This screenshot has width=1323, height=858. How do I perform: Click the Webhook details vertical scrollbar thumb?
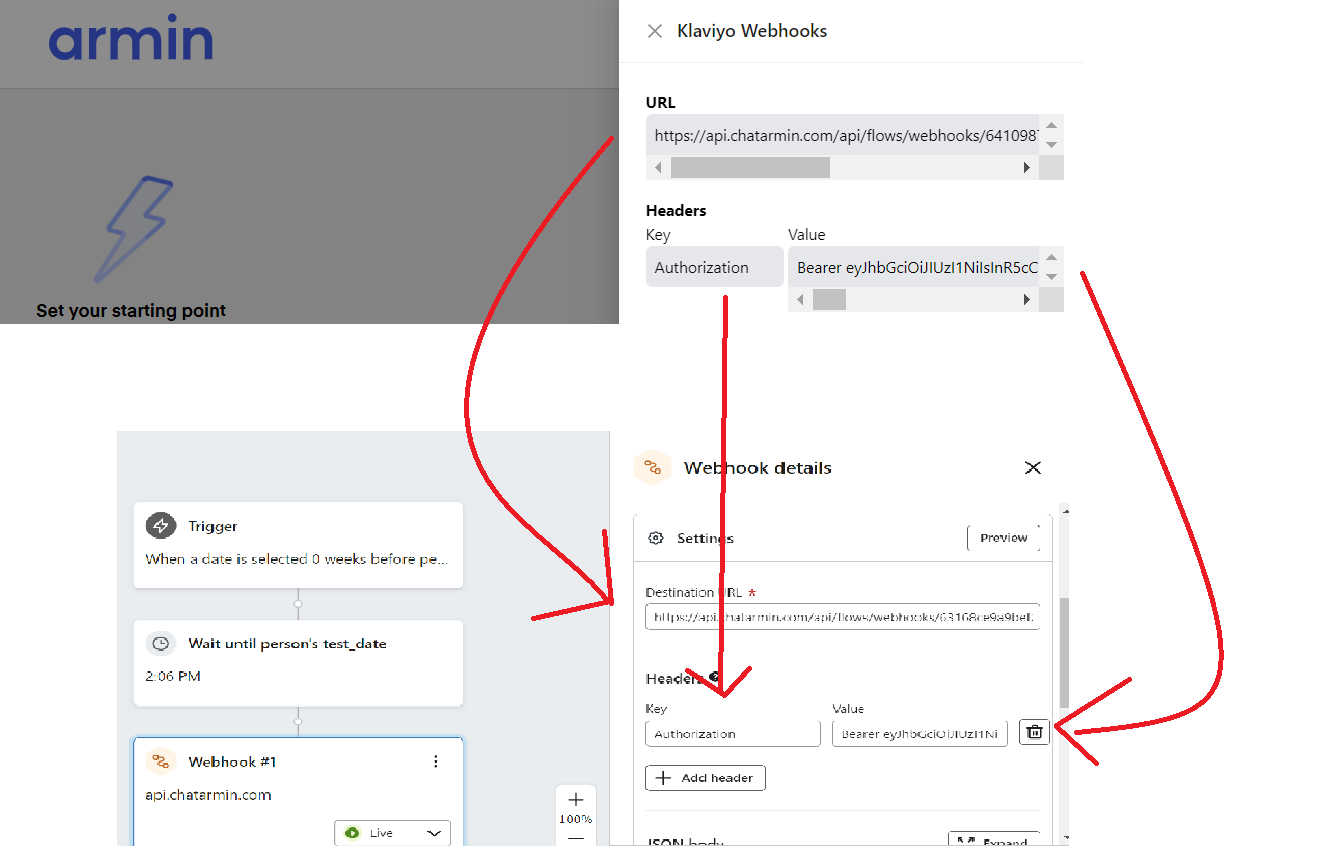pos(1063,652)
